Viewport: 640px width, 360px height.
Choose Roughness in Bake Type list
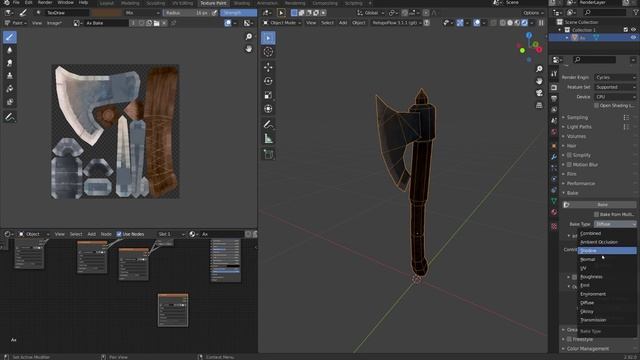click(607, 277)
